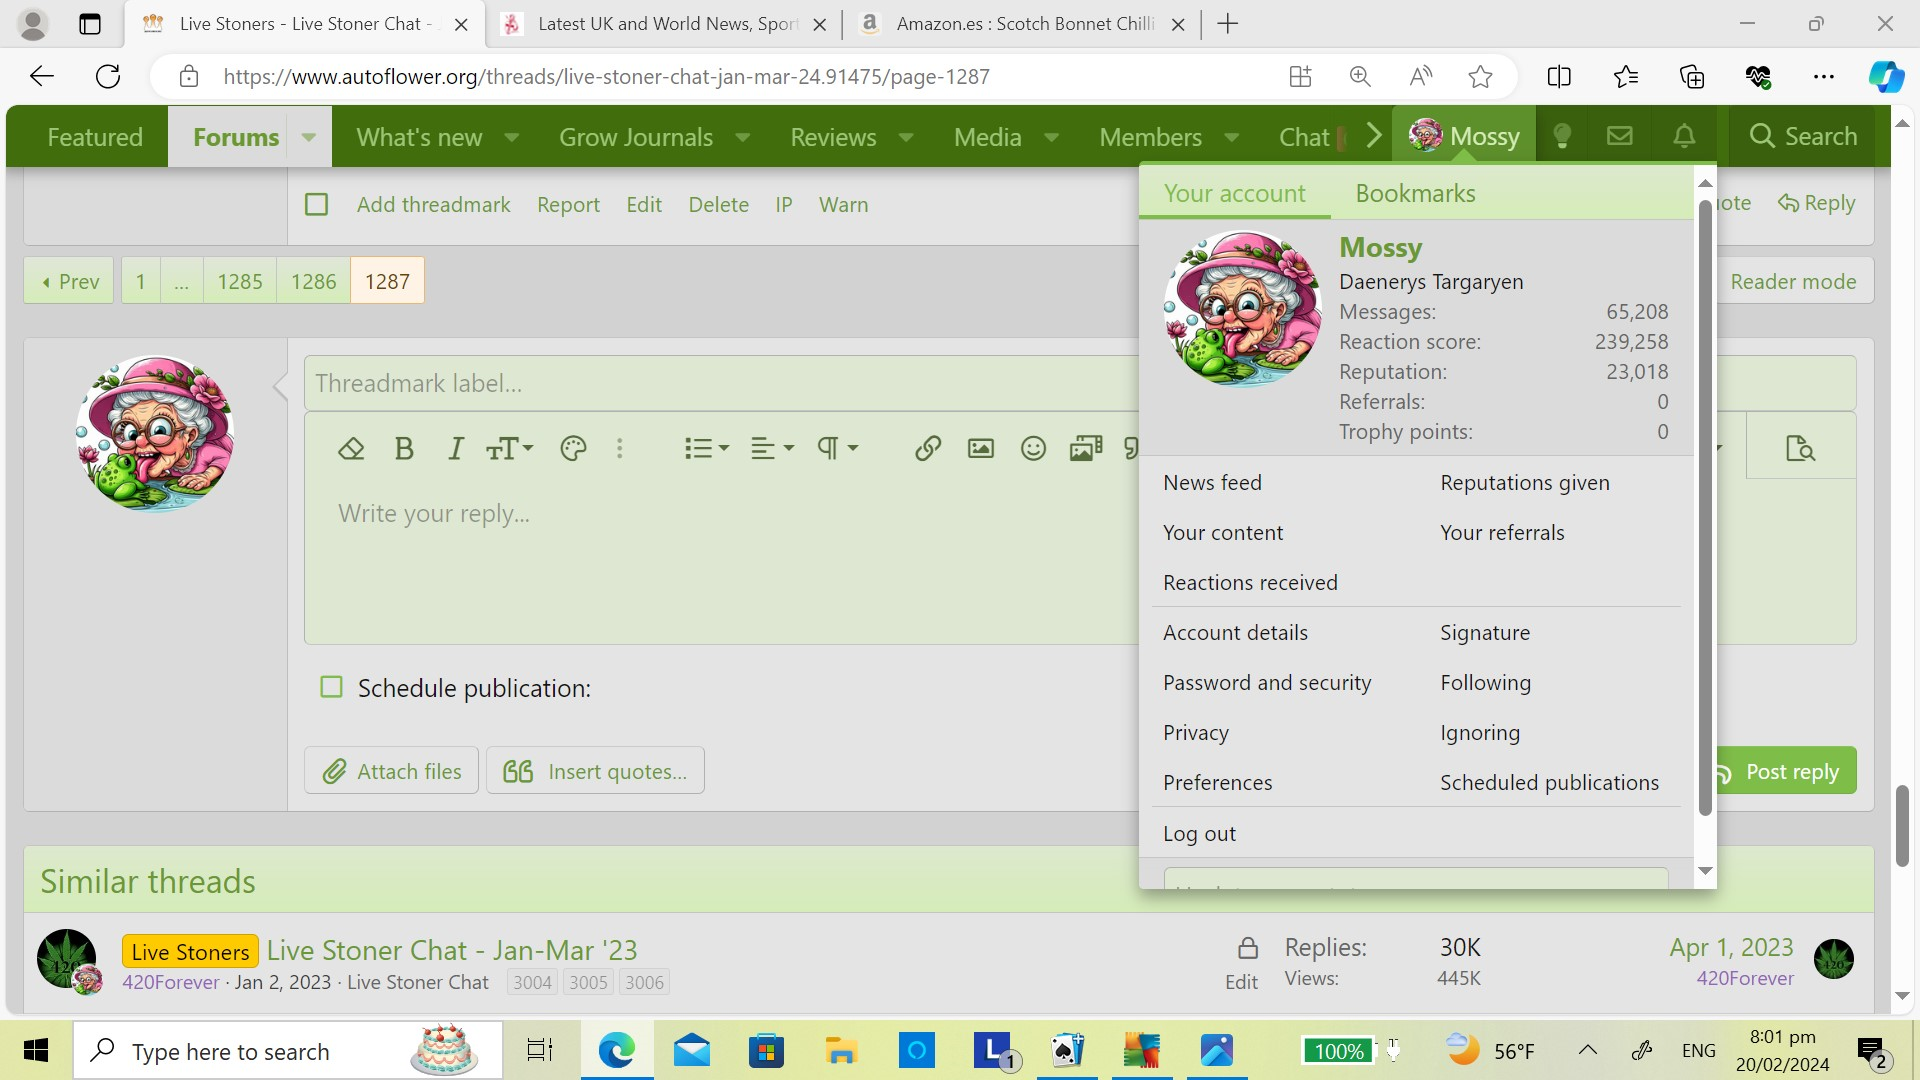Viewport: 1920px width, 1080px height.
Task: Add page to browser favorites star
Action: pyautogui.click(x=1480, y=76)
